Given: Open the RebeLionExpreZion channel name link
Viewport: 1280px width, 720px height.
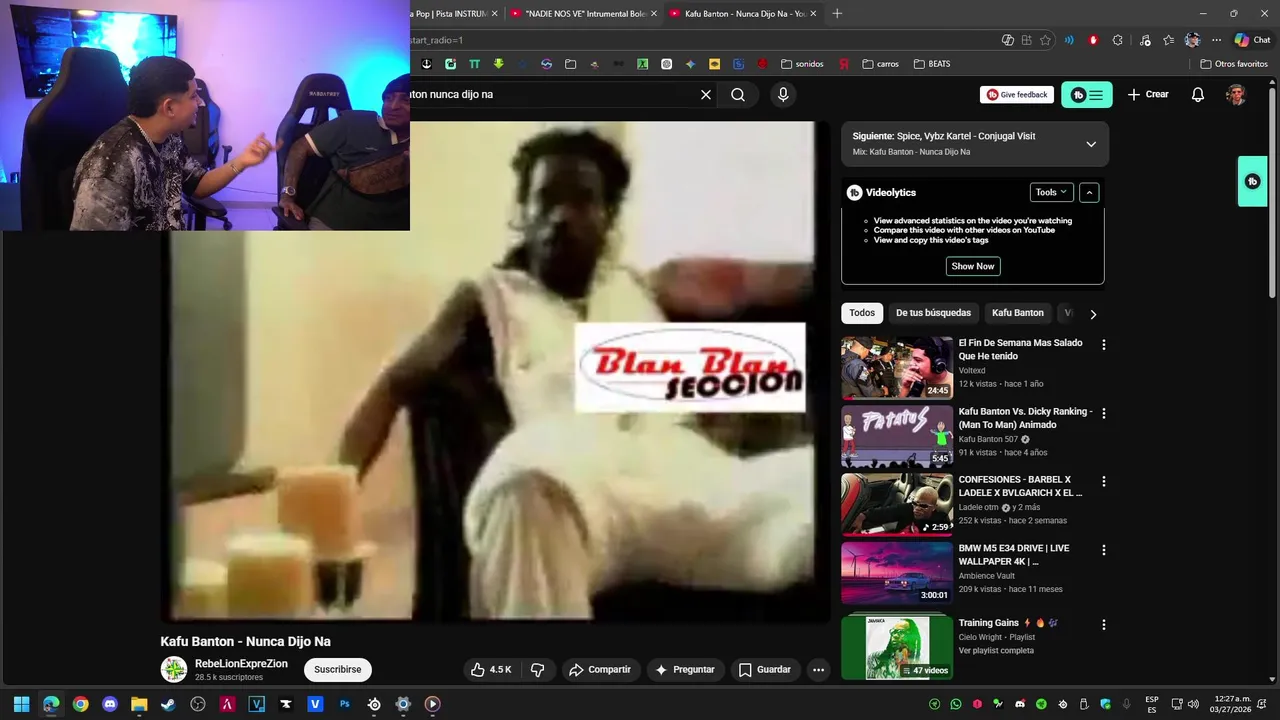Looking at the screenshot, I should coord(241,664).
